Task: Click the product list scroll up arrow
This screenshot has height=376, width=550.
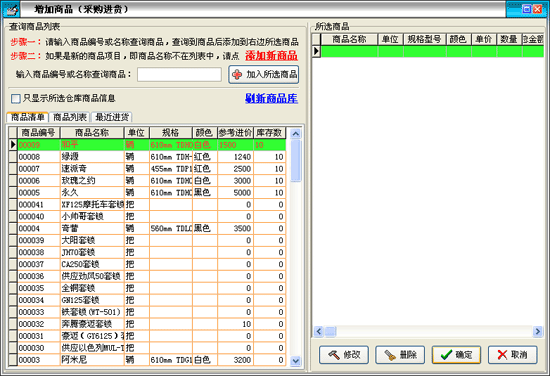Action: 296,133
